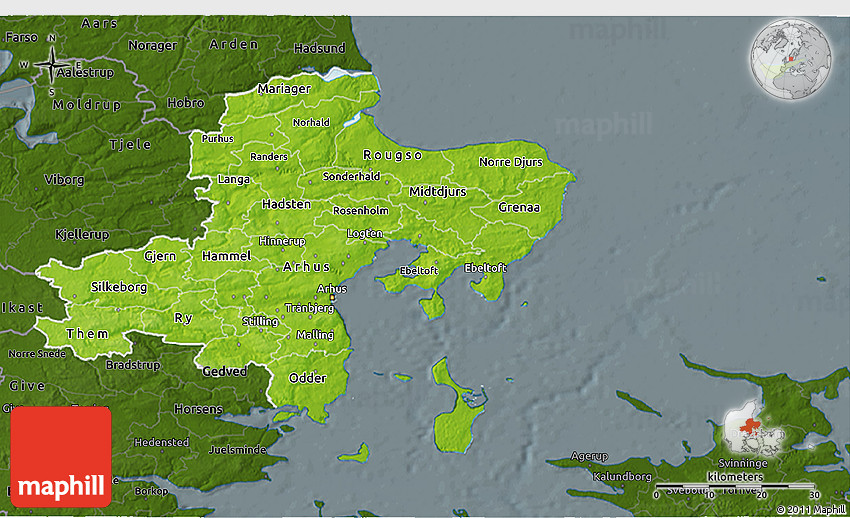Image resolution: width=850 pixels, height=518 pixels.
Task: Click the Norre Djurs label
Action: pyautogui.click(x=510, y=162)
